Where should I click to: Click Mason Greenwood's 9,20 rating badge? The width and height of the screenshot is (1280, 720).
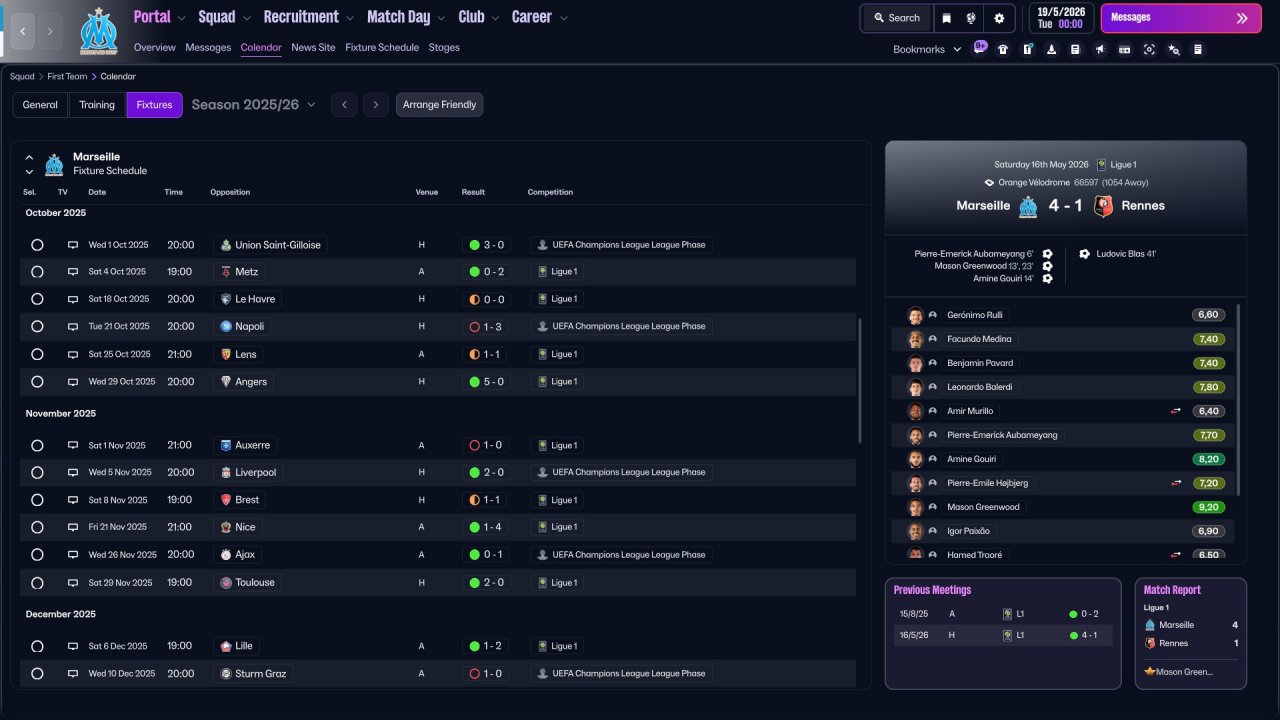click(1208, 507)
